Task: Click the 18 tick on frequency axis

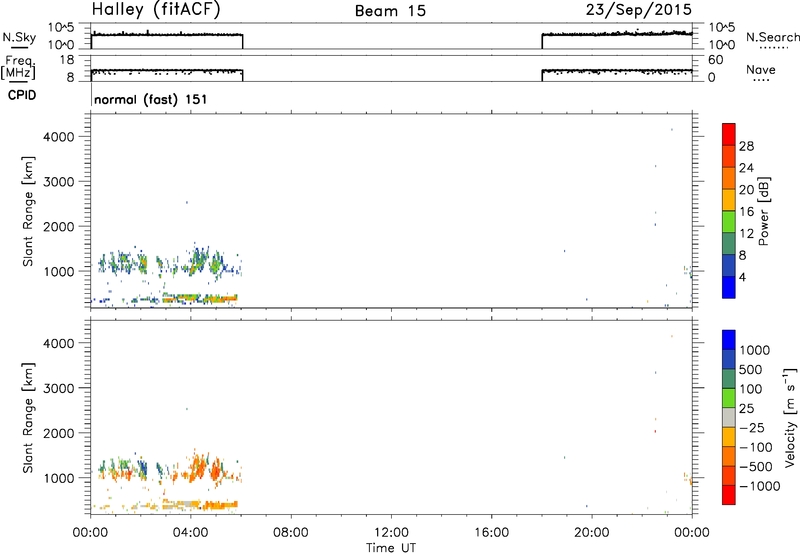Action: pyautogui.click(x=67, y=60)
